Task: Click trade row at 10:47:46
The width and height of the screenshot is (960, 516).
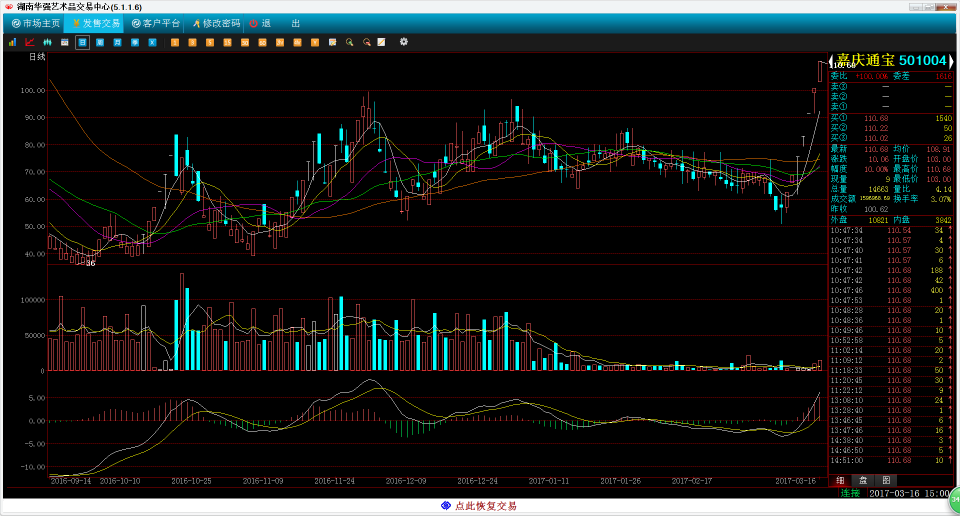Action: pos(891,291)
